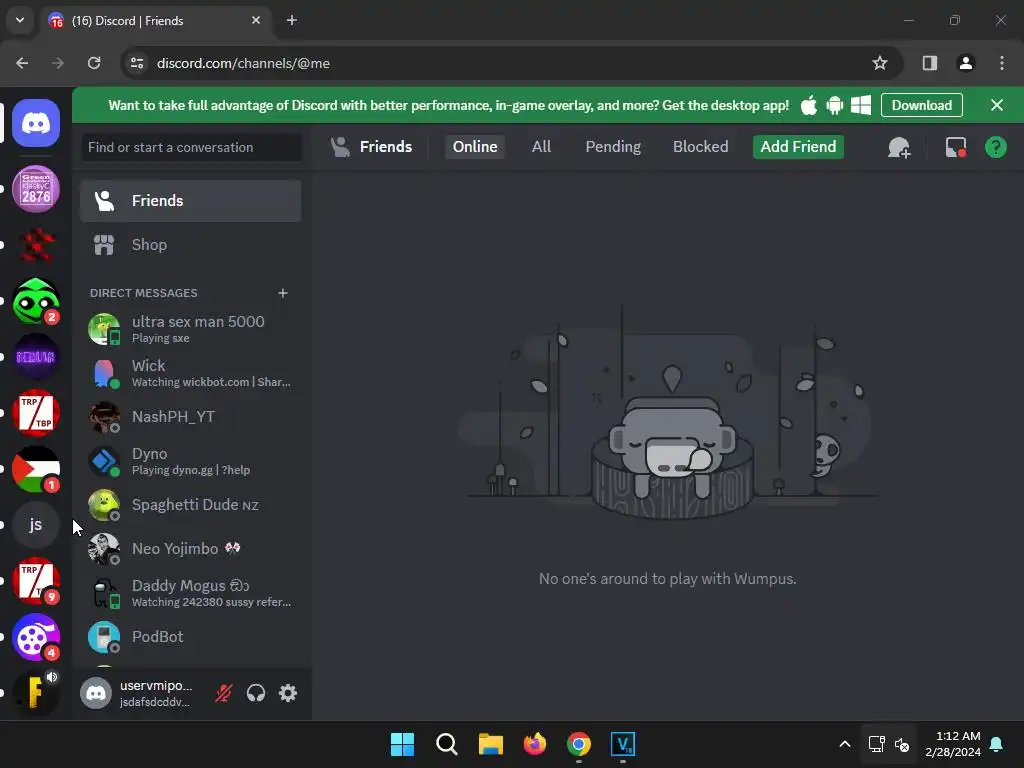Click the Add Friend button
This screenshot has width=1024, height=768.
pos(798,147)
